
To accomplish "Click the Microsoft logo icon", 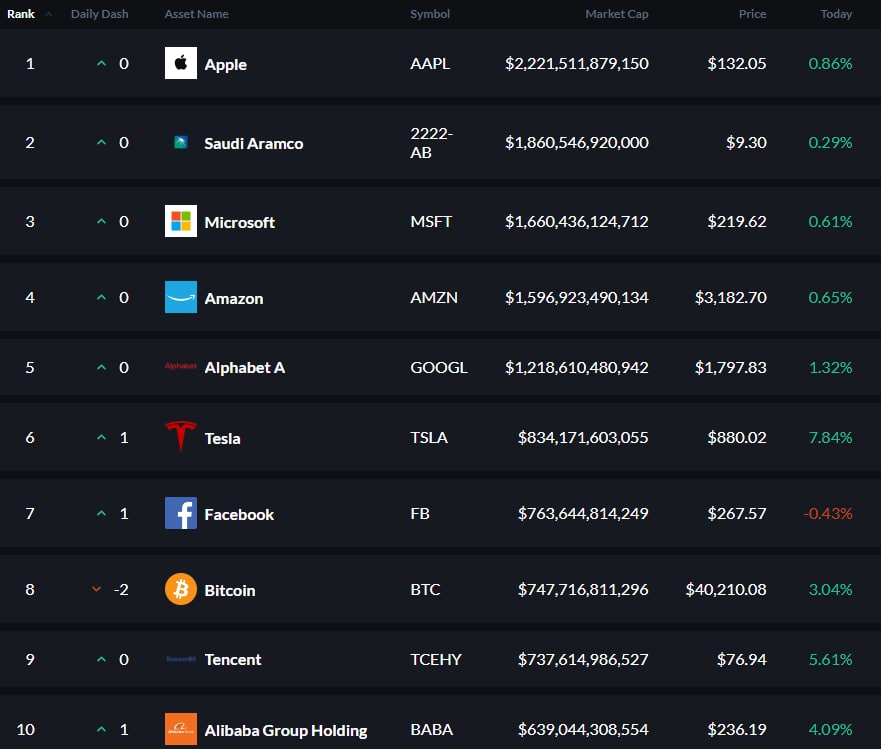I will 181,221.
